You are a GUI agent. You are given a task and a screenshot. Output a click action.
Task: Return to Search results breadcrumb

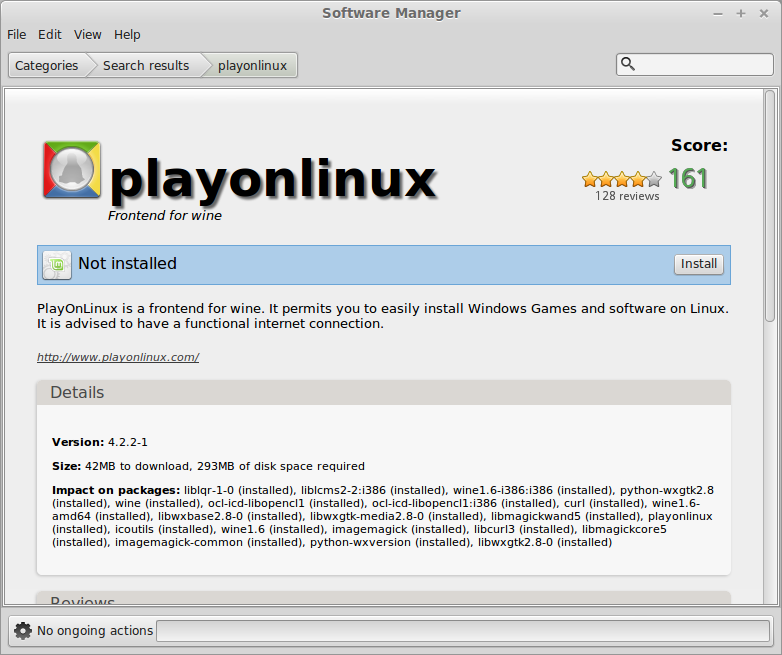click(146, 65)
